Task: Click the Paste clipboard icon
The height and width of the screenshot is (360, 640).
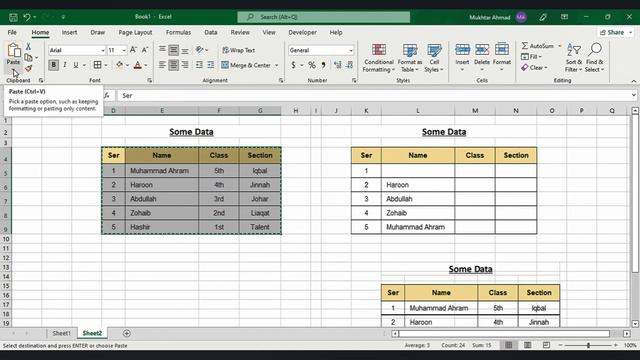Action: click(x=13, y=50)
